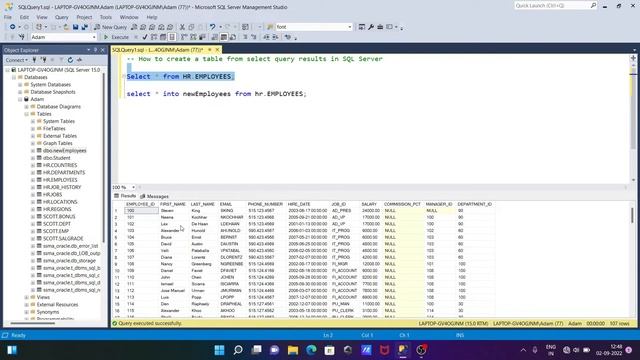Open the Window menu
This screenshot has width=640, height=360.
pyautogui.click(x=129, y=17)
